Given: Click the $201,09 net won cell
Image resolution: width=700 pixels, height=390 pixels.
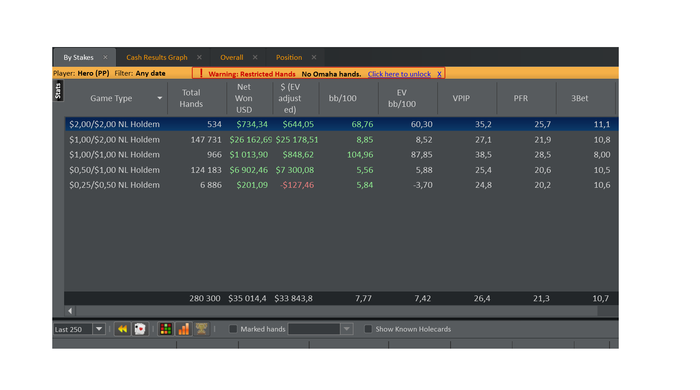Looking at the screenshot, I should [252, 185].
